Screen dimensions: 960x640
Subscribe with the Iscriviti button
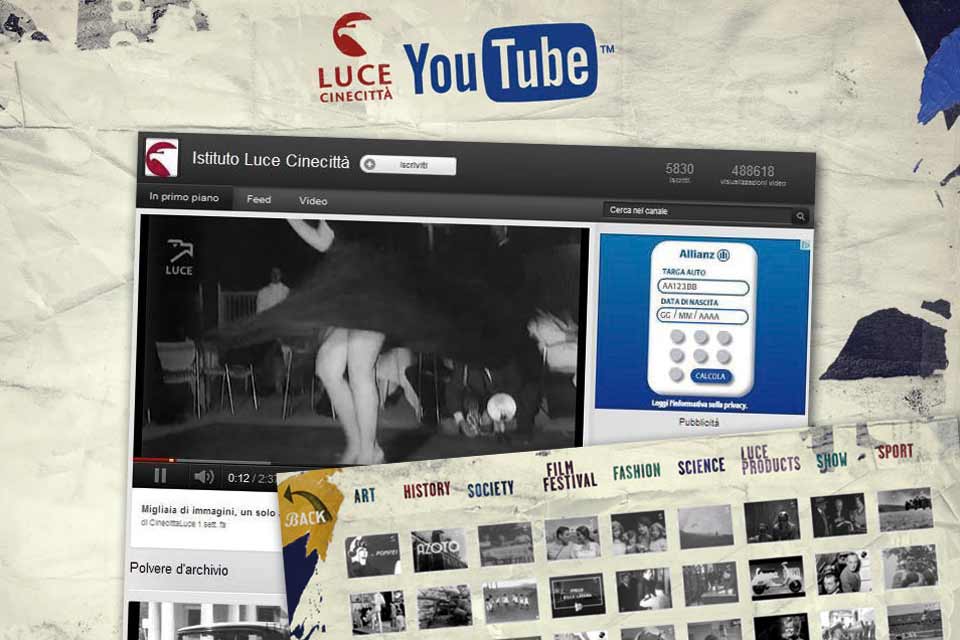[x=408, y=165]
